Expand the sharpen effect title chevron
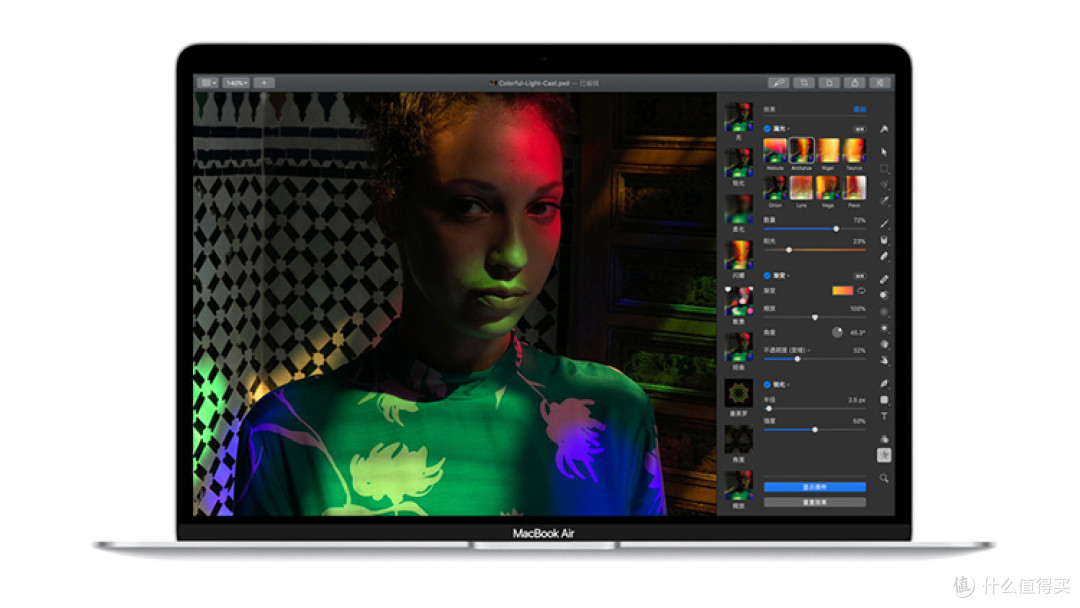 [789, 384]
